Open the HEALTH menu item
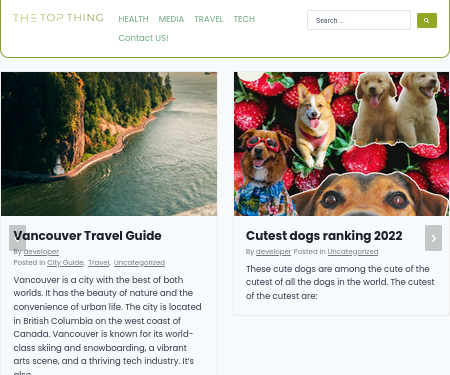 point(133,19)
